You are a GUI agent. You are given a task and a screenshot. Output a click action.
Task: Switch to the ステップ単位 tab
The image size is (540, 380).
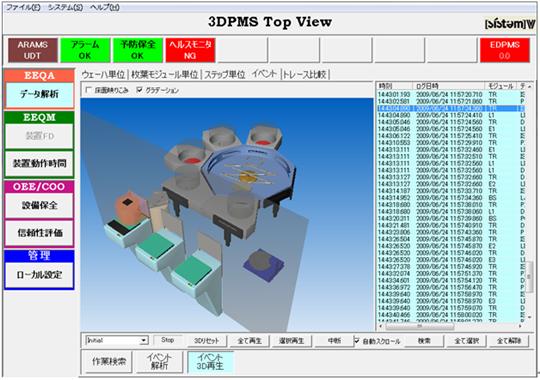click(x=225, y=74)
